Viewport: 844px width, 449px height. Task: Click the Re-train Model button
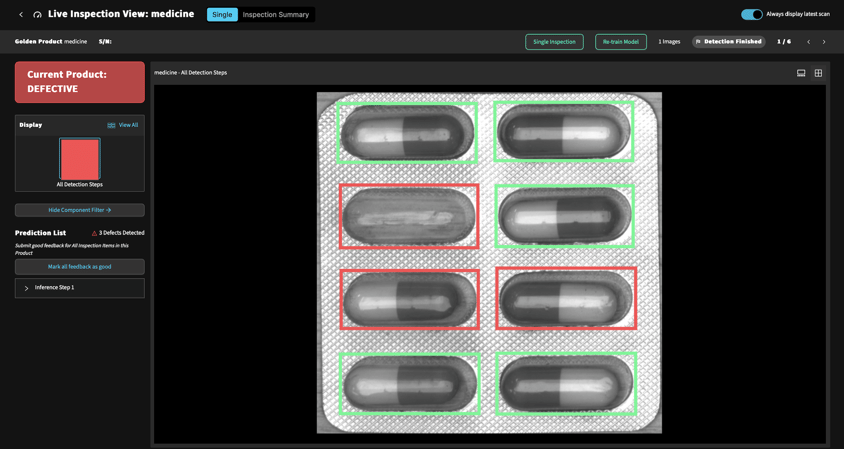621,42
